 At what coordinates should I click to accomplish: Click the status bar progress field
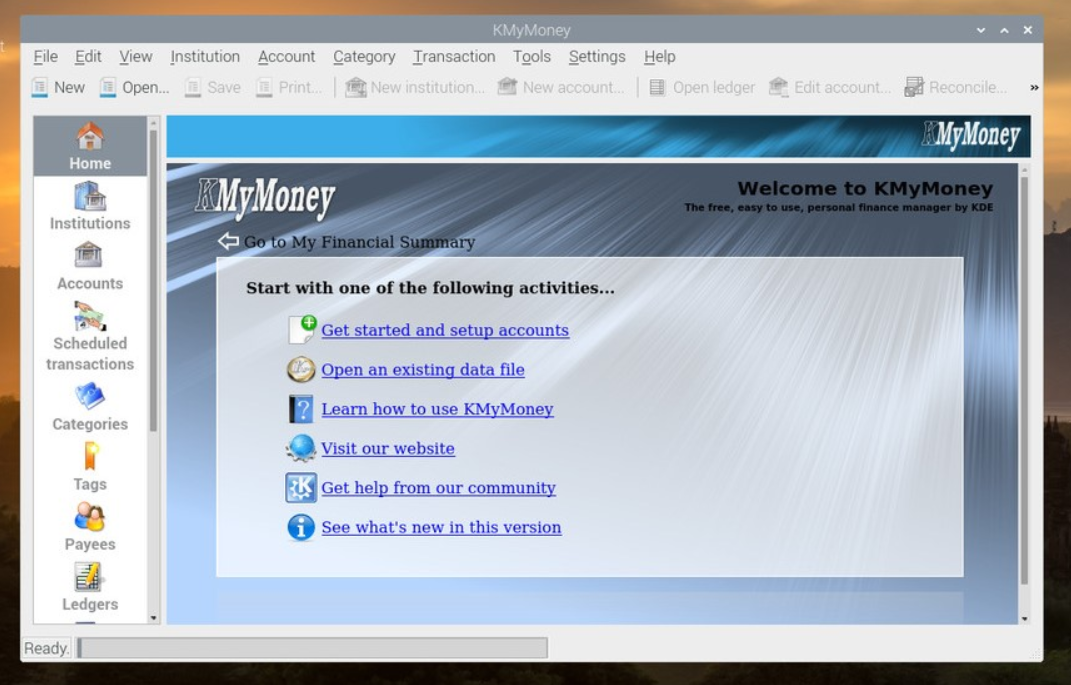coord(312,648)
